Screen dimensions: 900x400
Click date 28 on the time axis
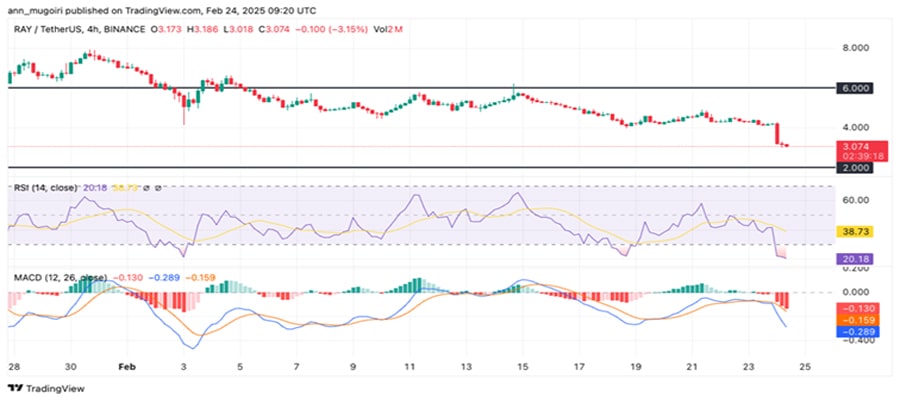[12, 367]
